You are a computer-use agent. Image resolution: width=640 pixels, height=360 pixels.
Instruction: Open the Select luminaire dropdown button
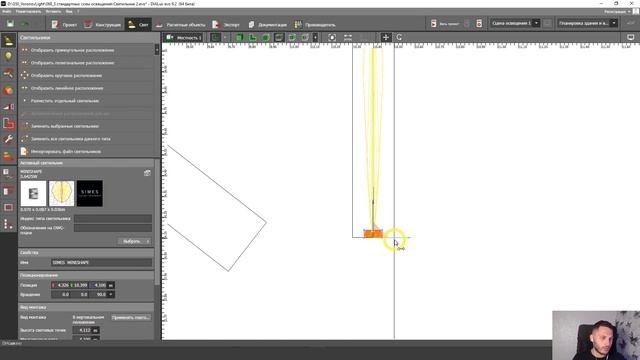(x=134, y=241)
